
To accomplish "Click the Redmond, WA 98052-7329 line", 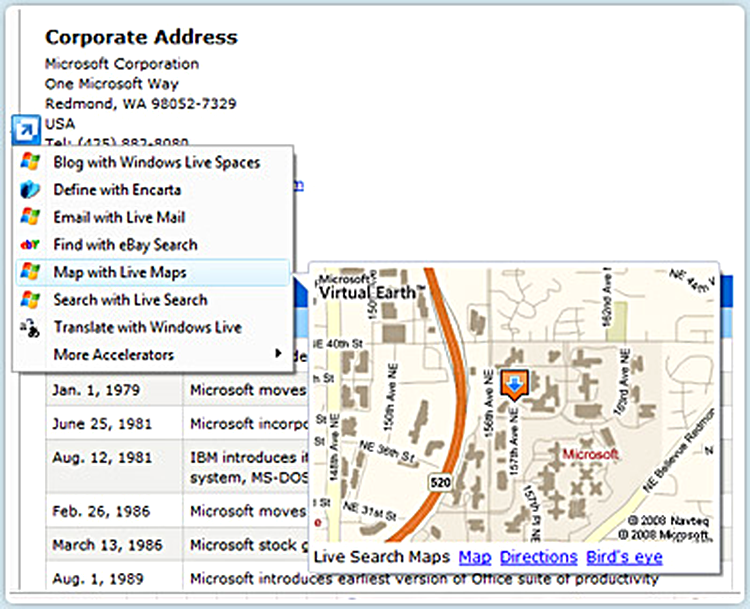I will pos(141,104).
